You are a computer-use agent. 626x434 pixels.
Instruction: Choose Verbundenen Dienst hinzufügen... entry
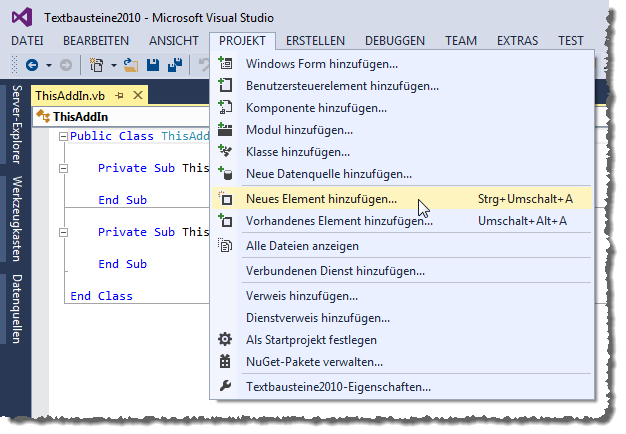pyautogui.click(x=402, y=271)
